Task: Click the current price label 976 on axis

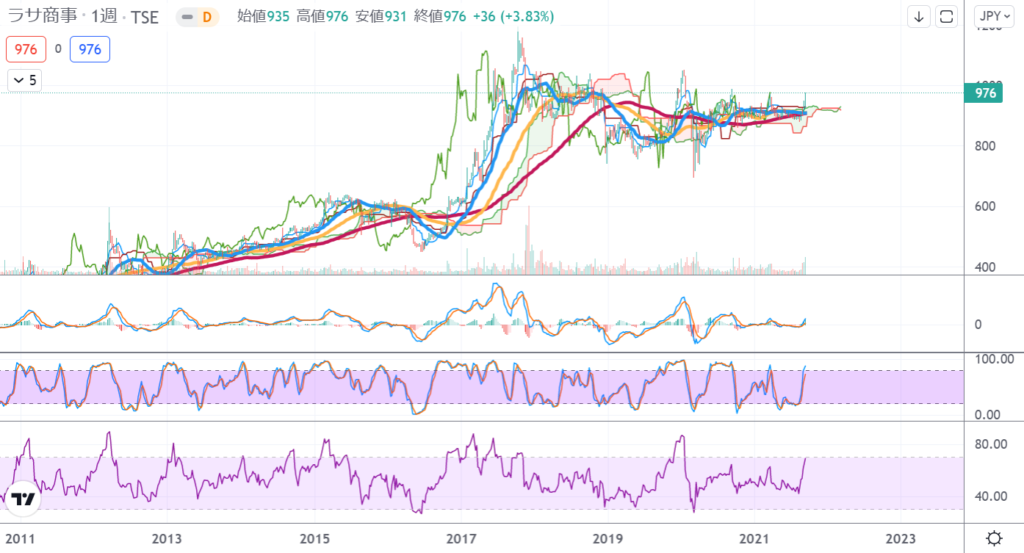Action: [985, 93]
